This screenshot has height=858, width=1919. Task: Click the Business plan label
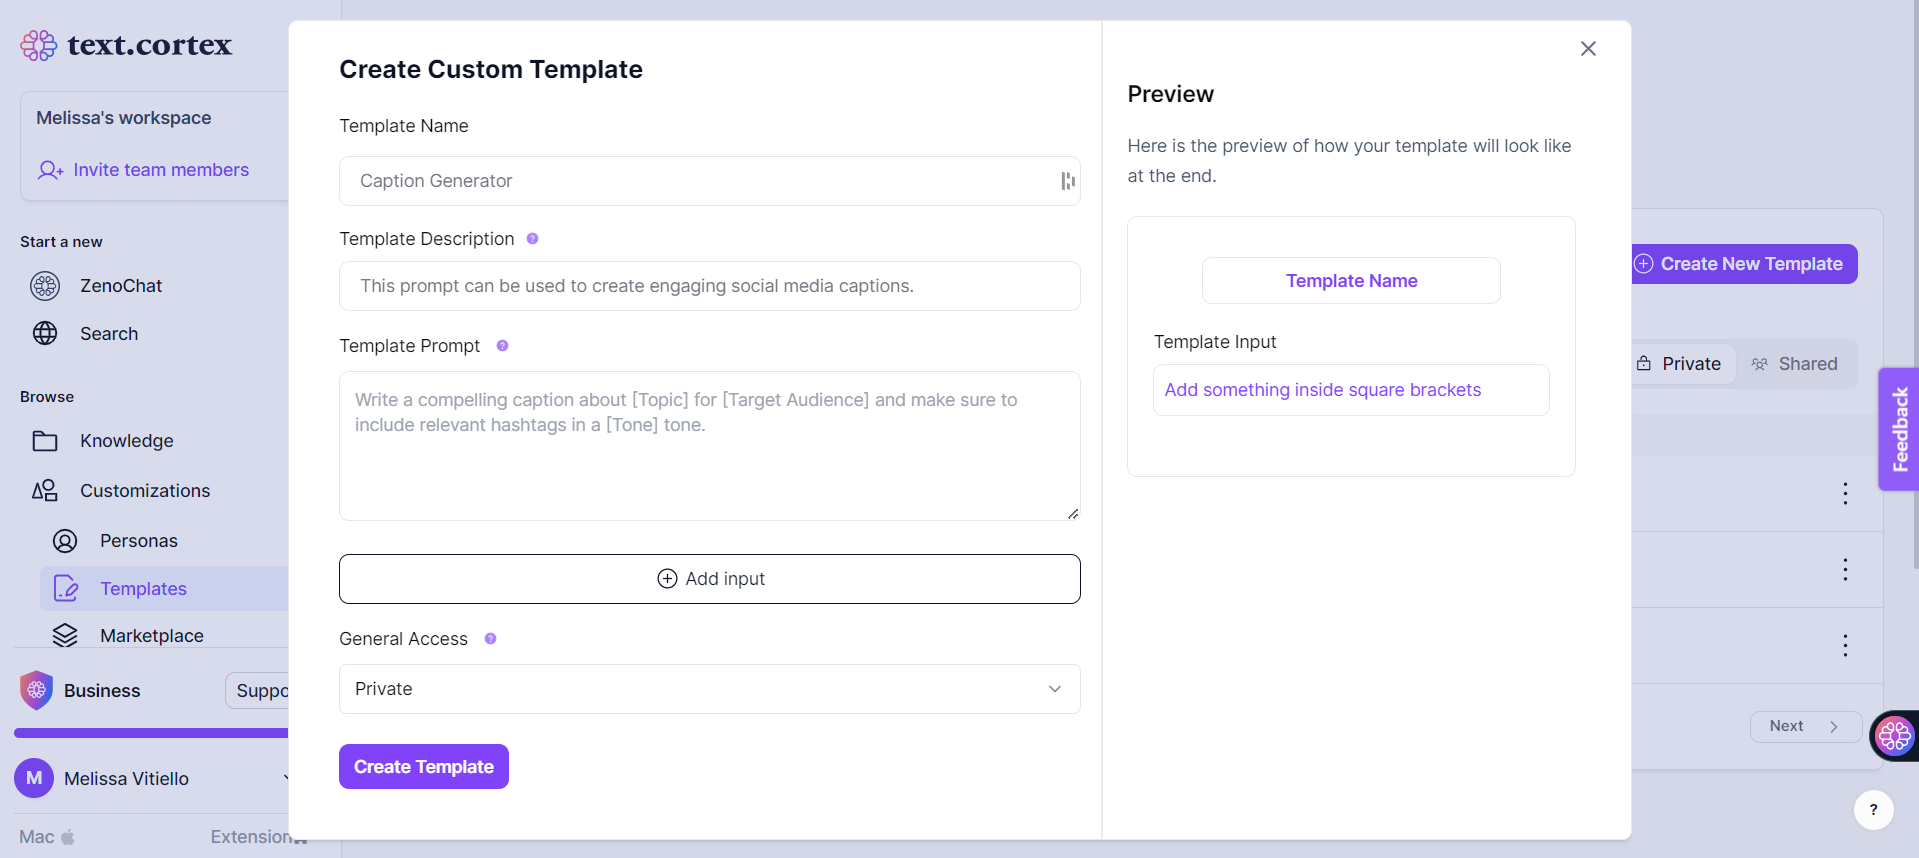pos(102,691)
